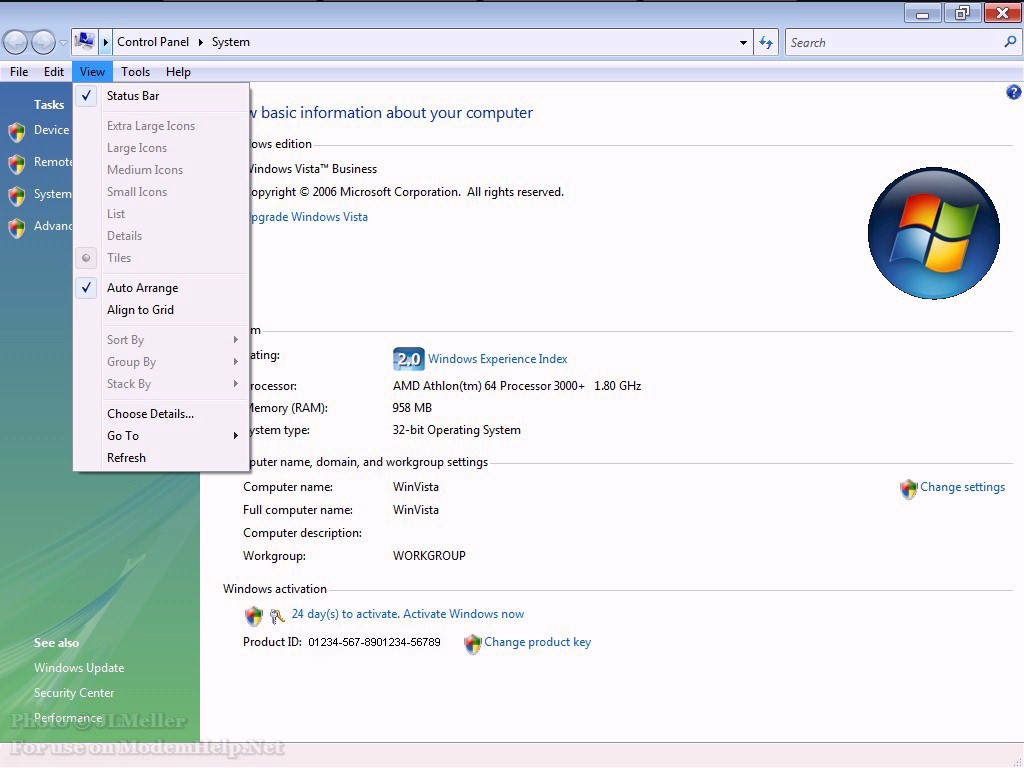This screenshot has height=768, width=1024.
Task: Click the Product ID number text
Action: (374, 643)
